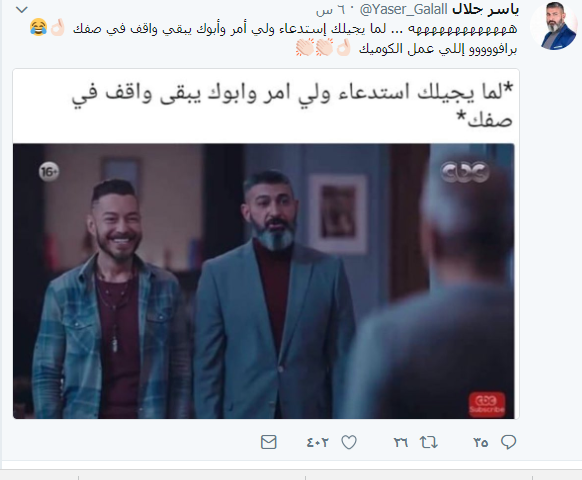Open the attached meme image
This screenshot has width=582, height=480.
click(266, 244)
